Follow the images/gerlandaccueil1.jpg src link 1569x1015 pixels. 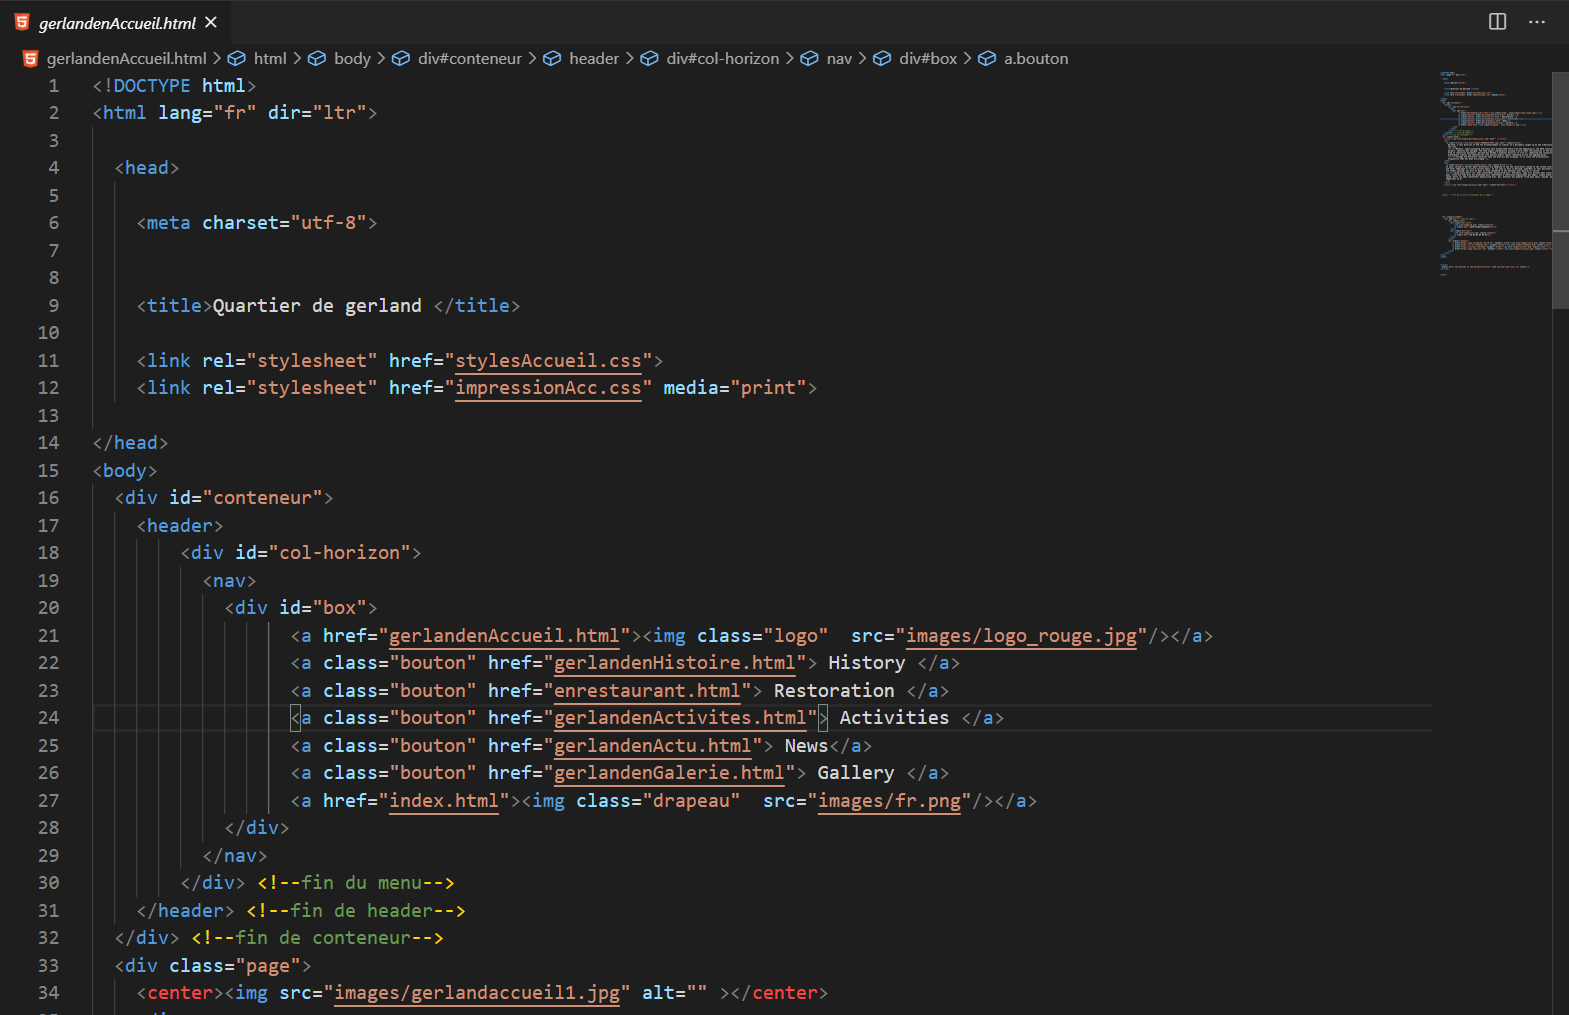click(477, 992)
